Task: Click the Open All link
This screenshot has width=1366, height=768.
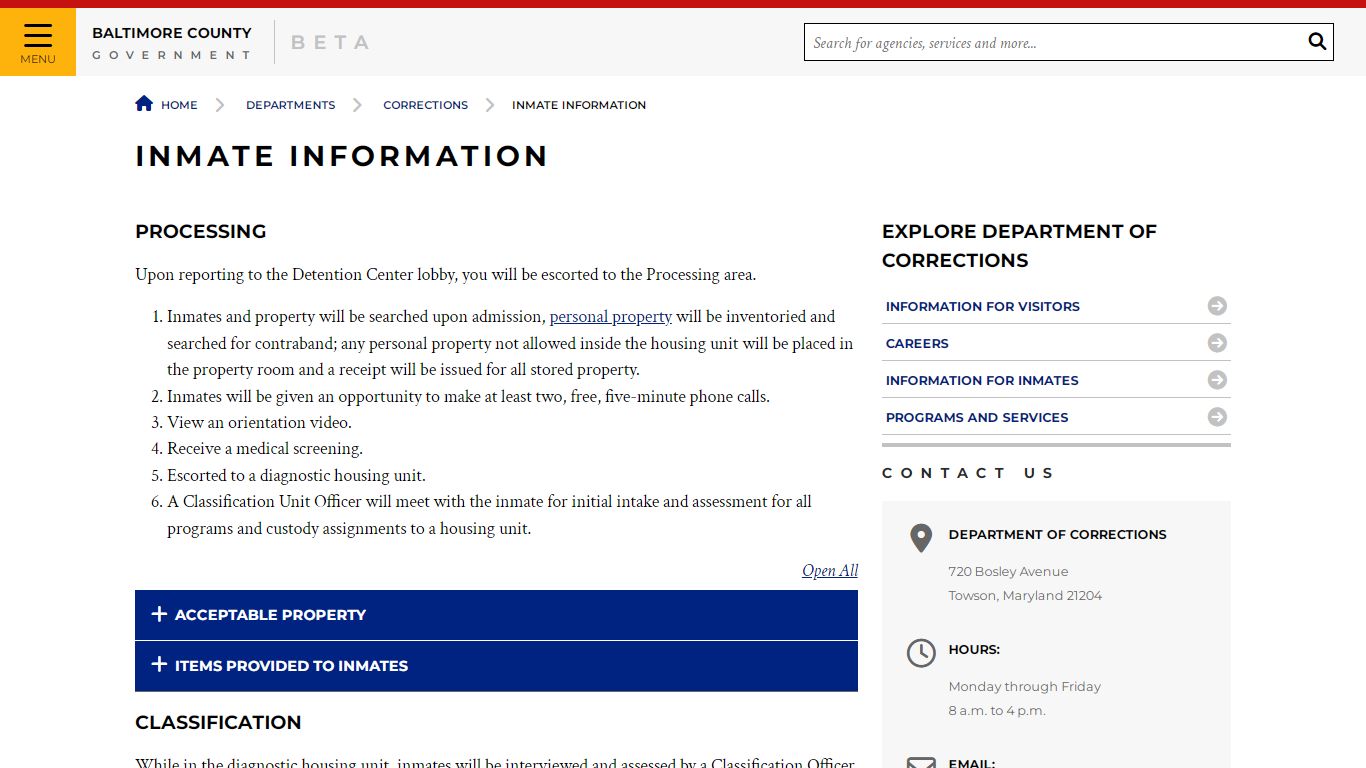Action: [830, 570]
